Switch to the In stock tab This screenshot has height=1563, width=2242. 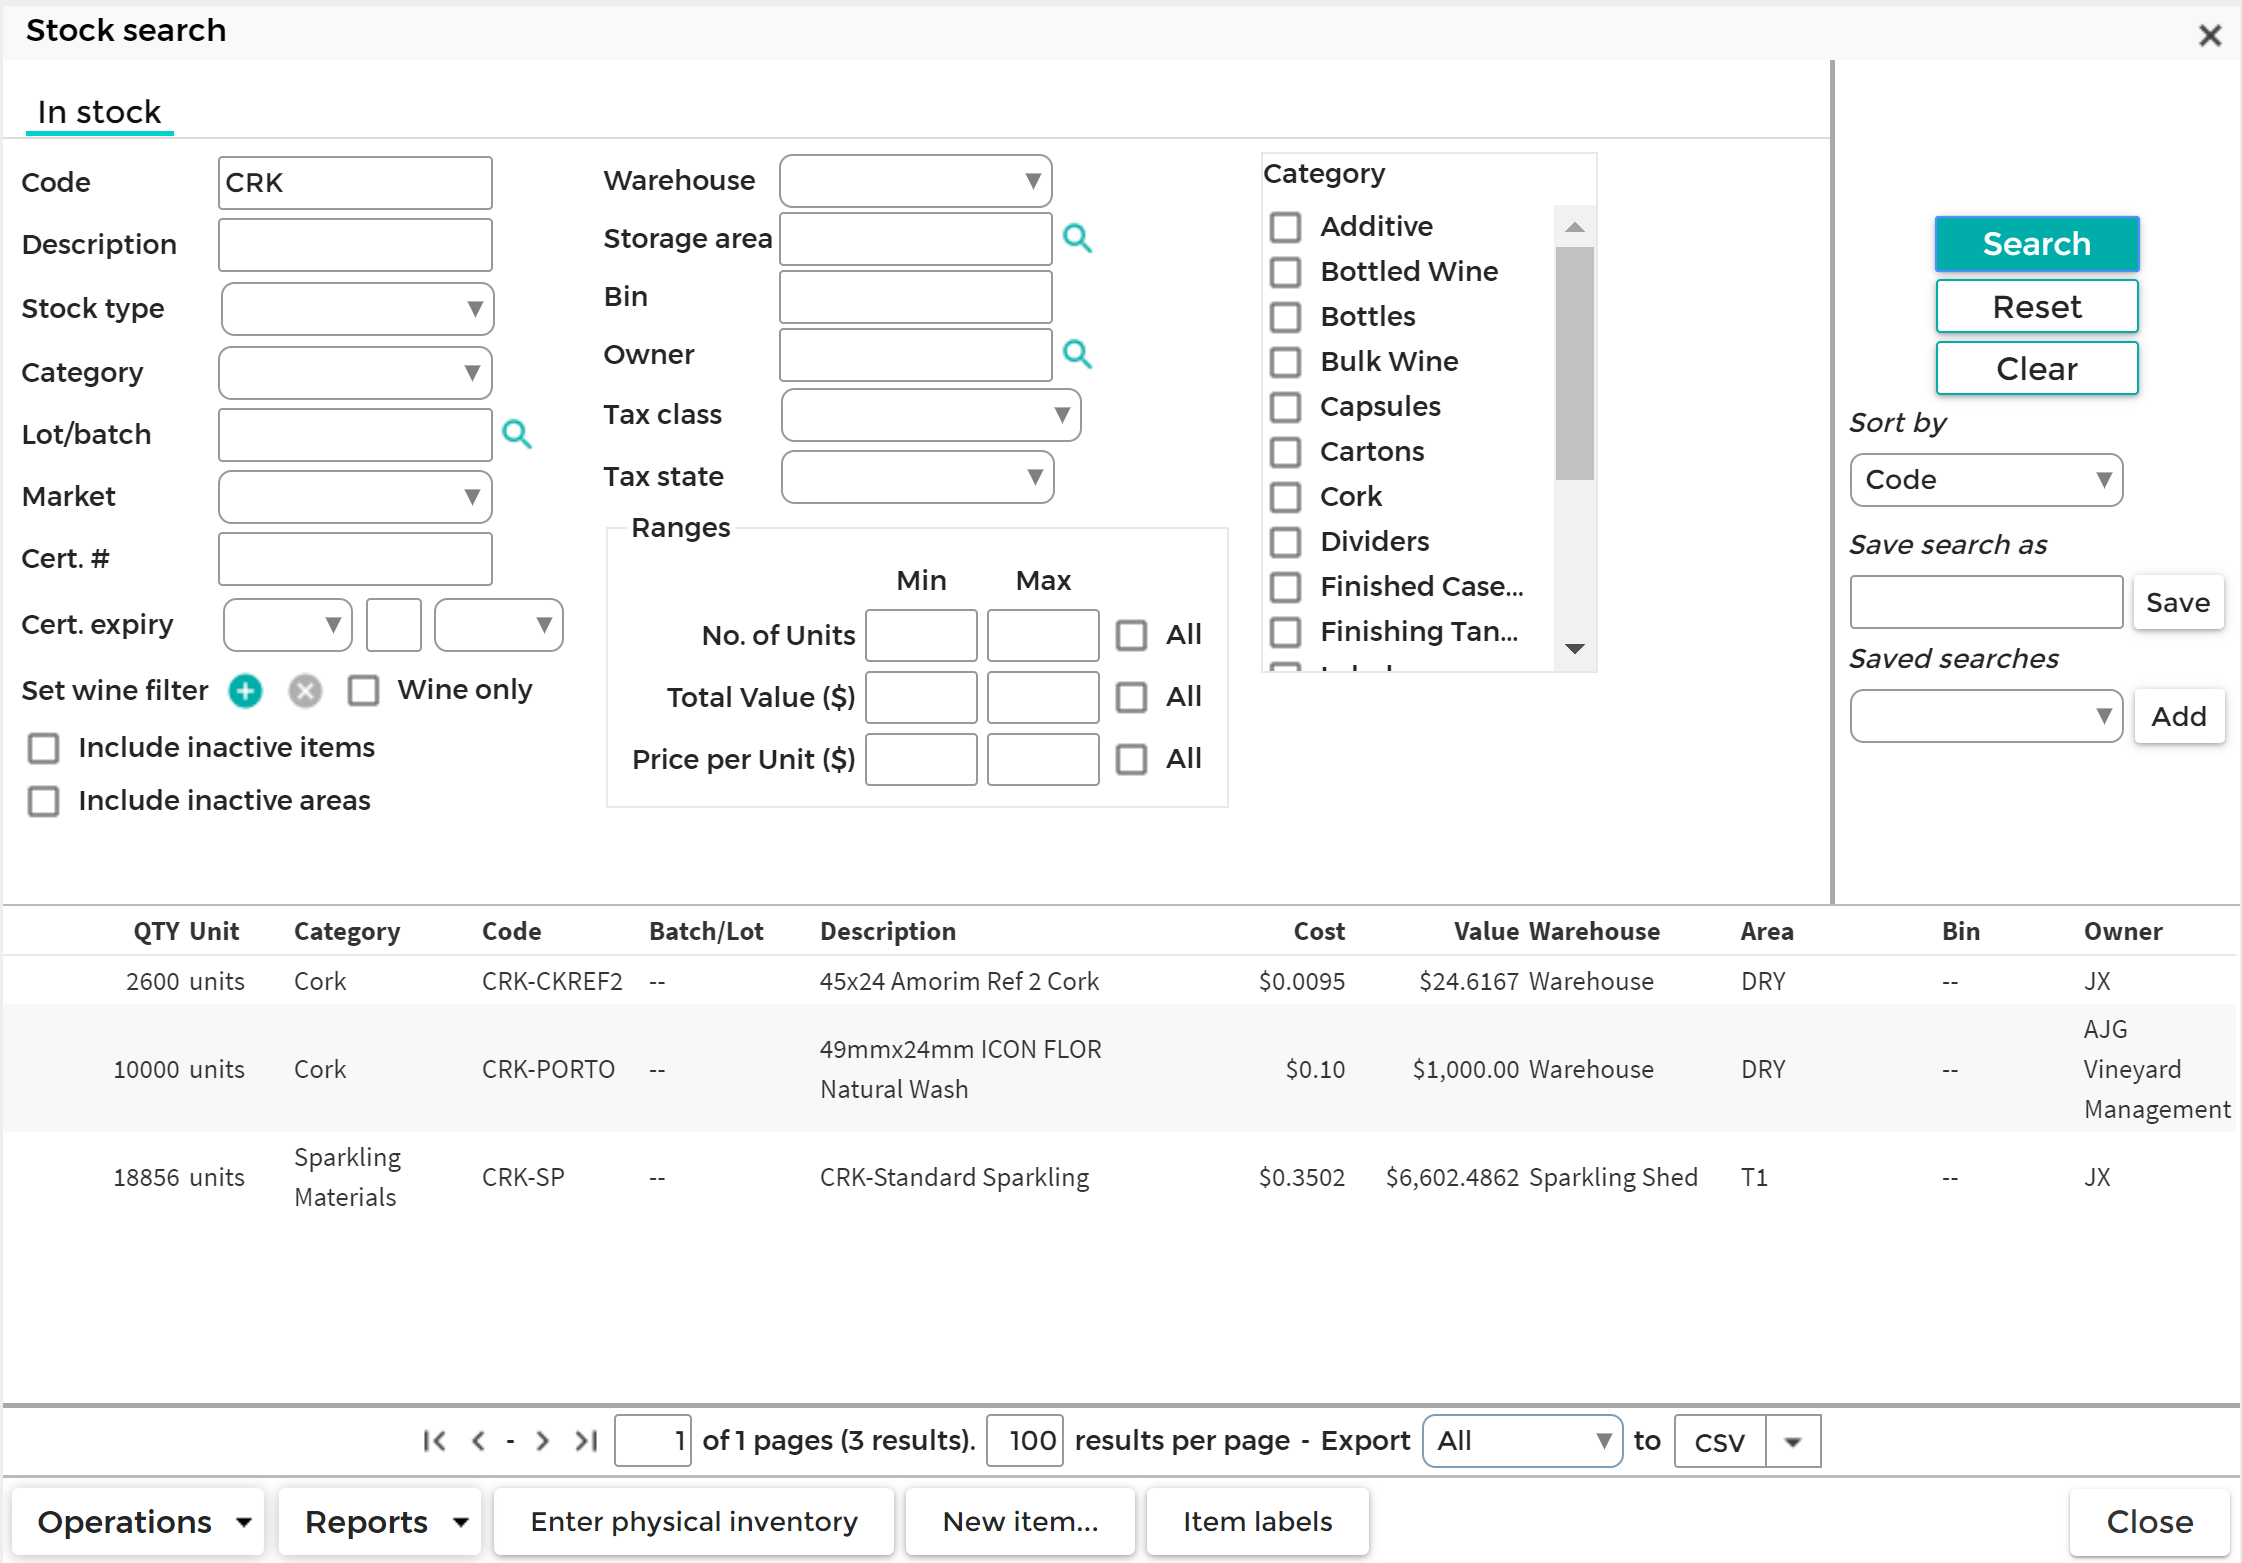(99, 112)
